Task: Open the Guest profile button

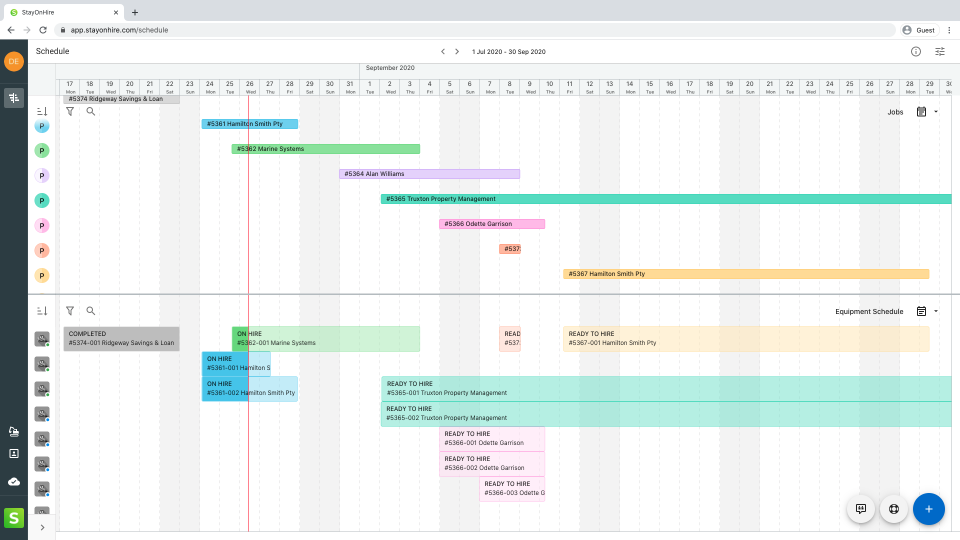Action: tap(918, 30)
